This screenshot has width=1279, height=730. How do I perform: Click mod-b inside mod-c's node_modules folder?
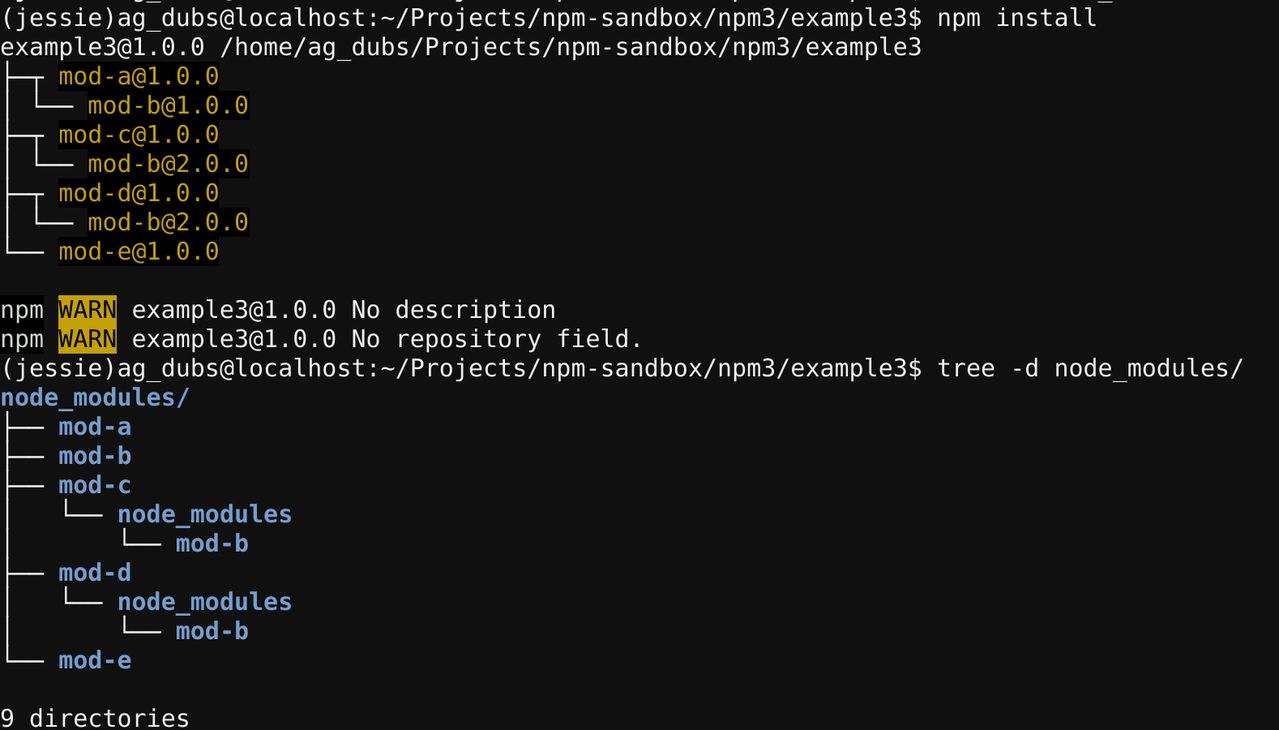click(212, 543)
